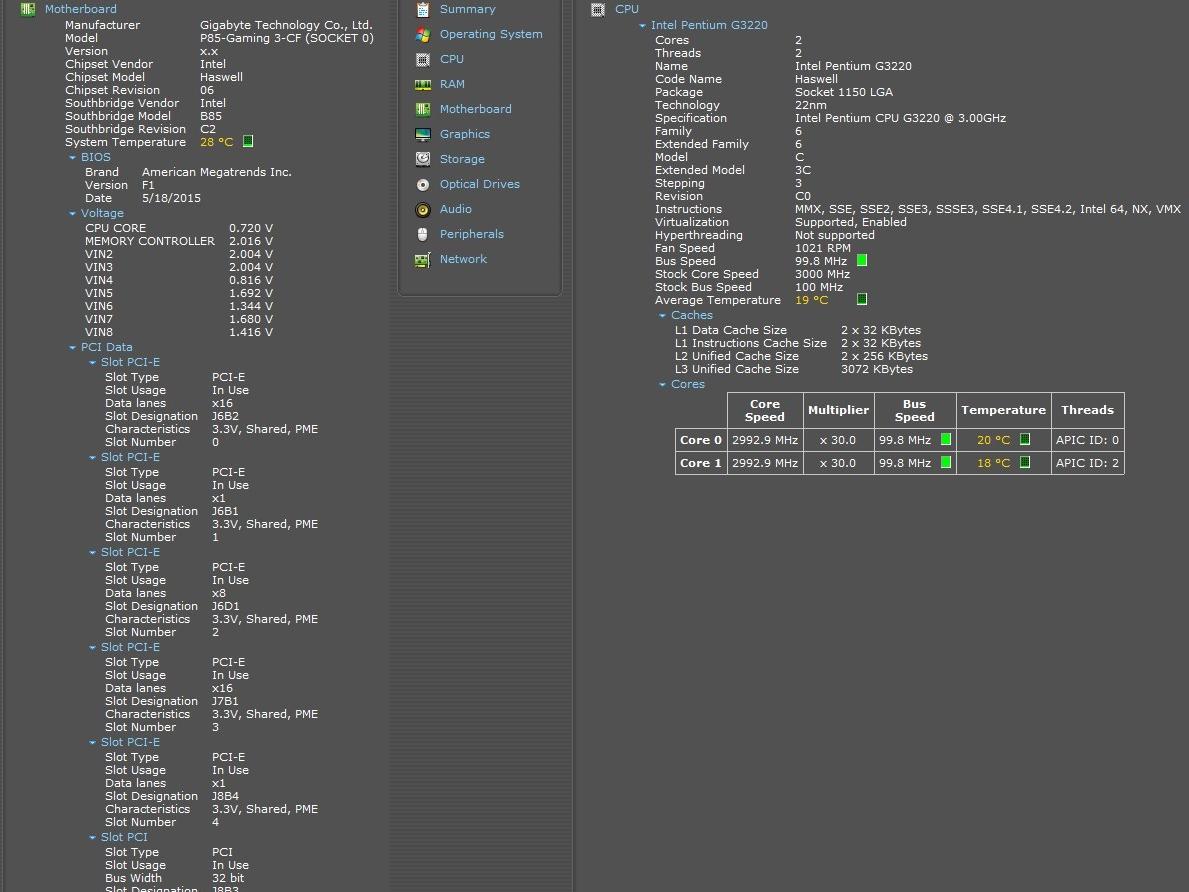
Task: Click the Core 1 temperature value
Action: point(993,463)
